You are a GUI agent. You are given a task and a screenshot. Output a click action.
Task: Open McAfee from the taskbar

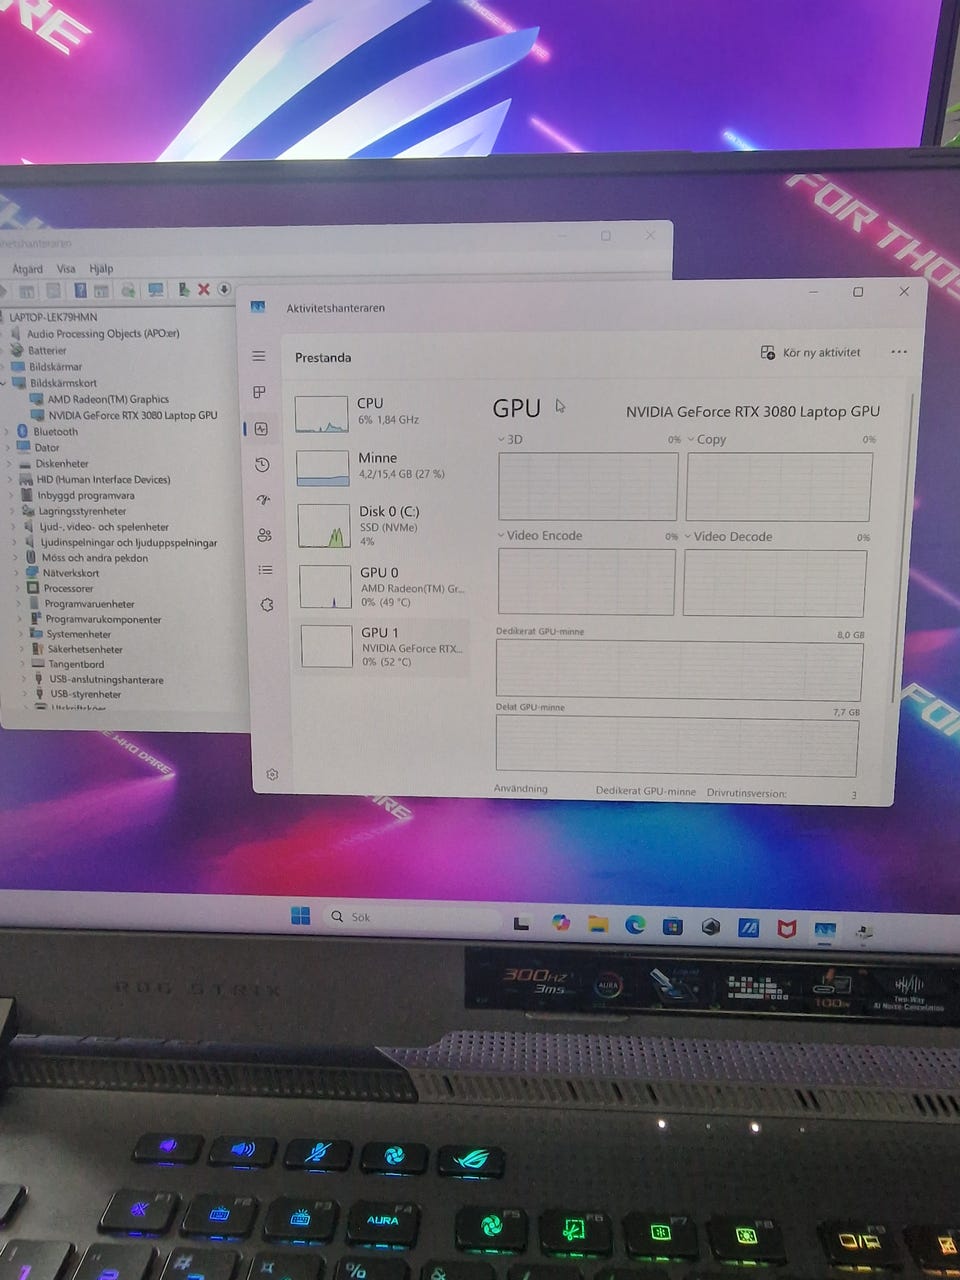point(787,929)
